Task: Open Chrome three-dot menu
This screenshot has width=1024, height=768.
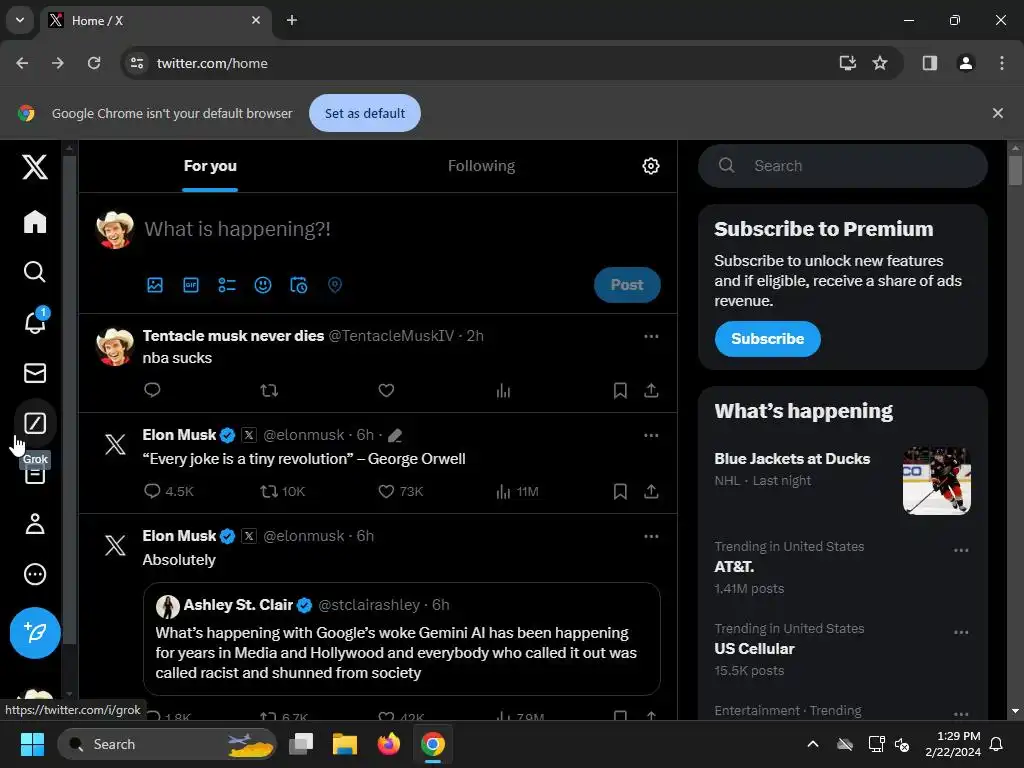Action: [x=1001, y=63]
